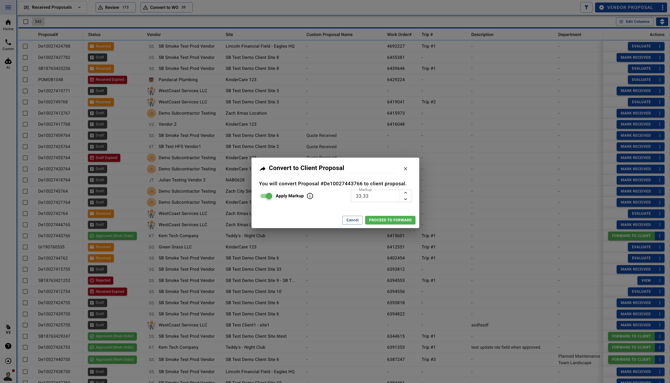This screenshot has width=670, height=383.
Task: Click Evaluate for proposal De10027424788
Action: point(641,46)
